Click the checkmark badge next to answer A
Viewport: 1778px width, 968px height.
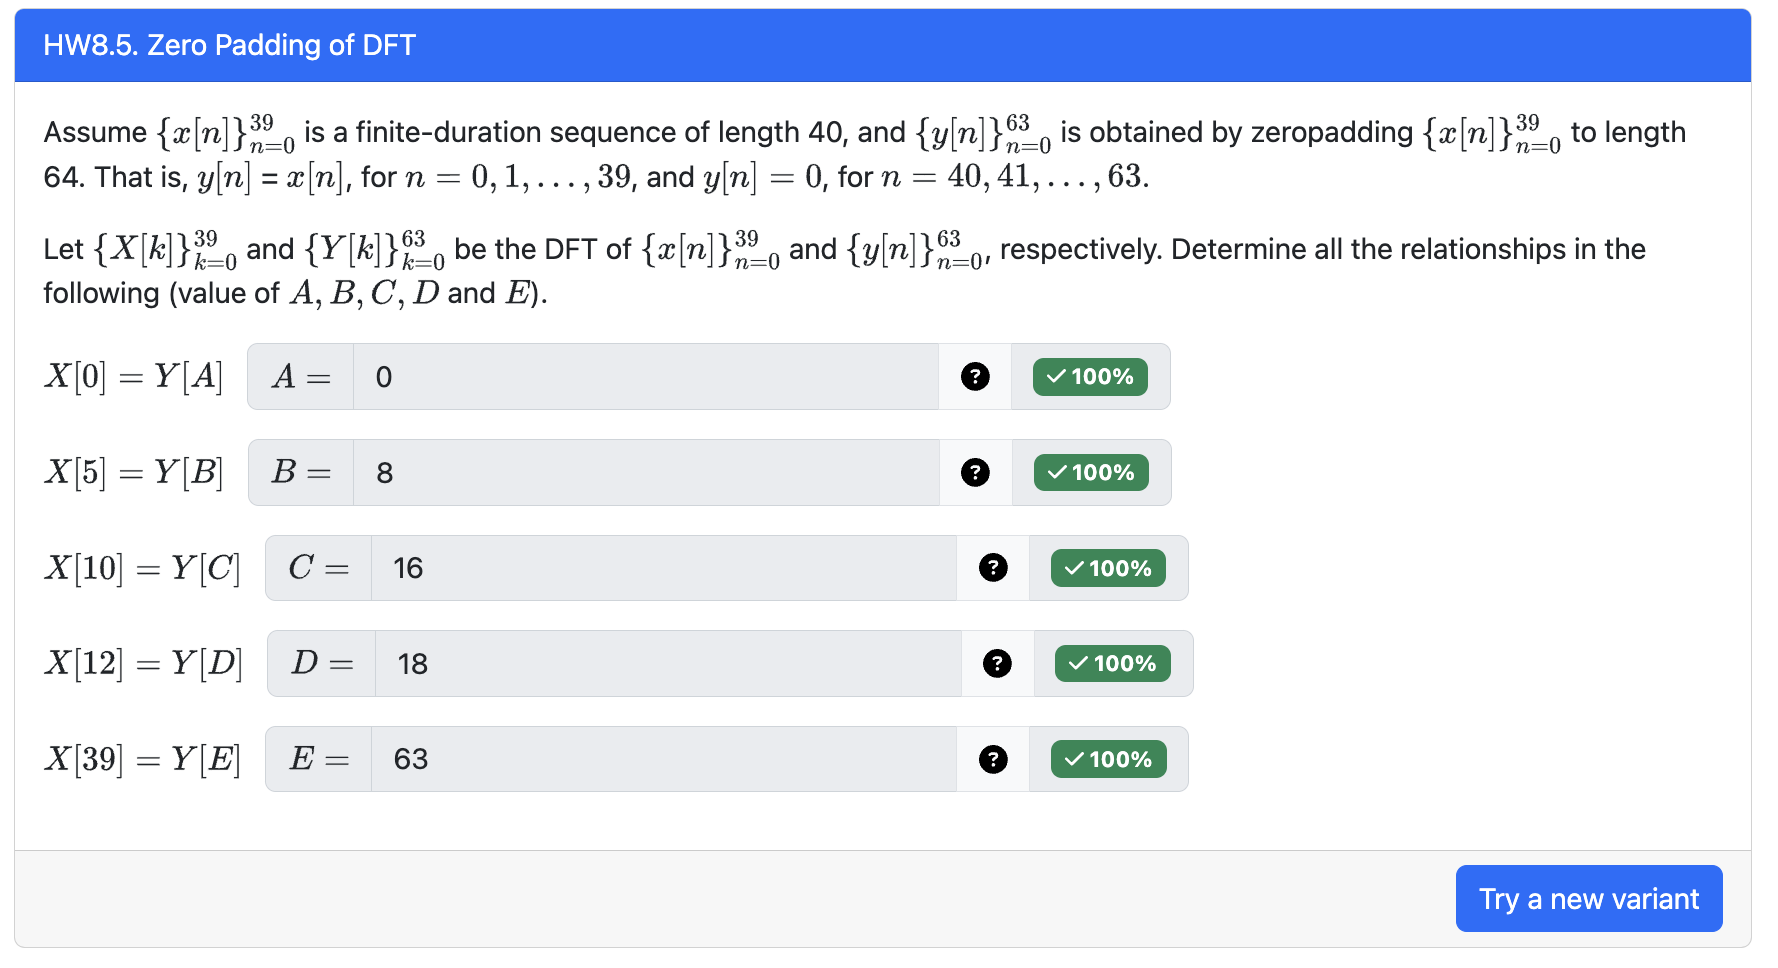(1089, 377)
